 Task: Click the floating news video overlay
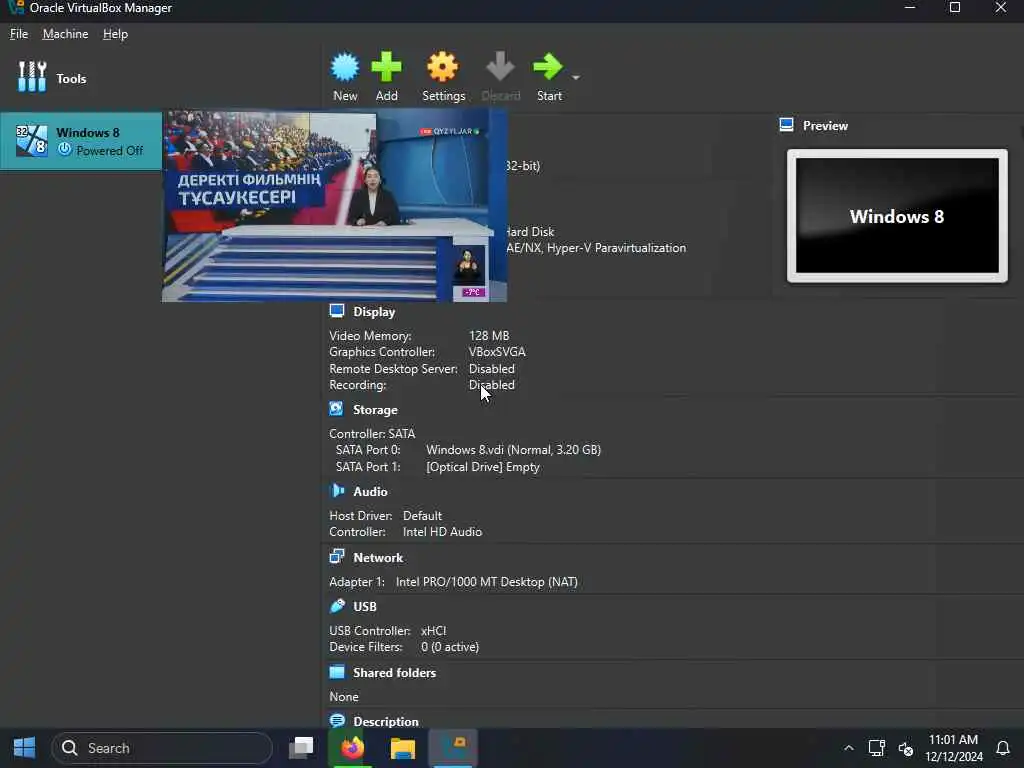334,206
